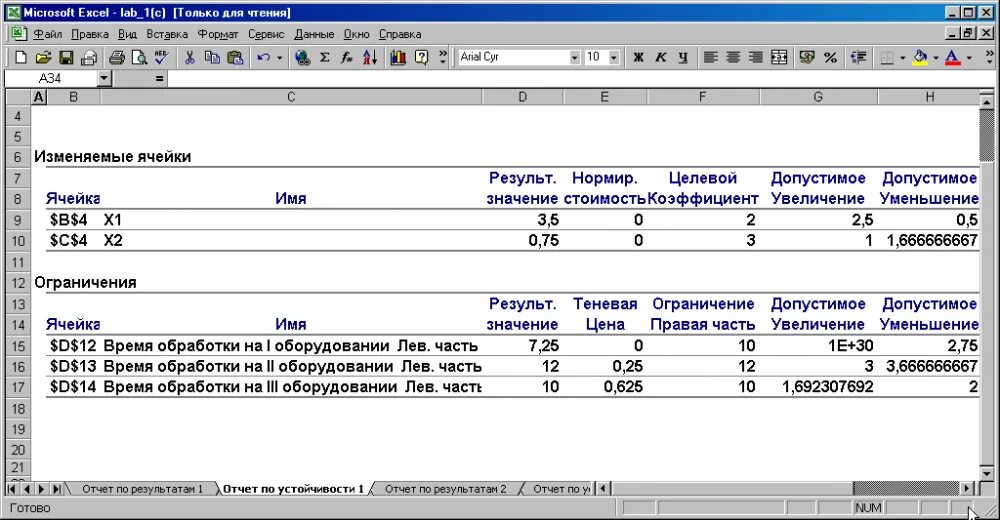1000x520 pixels.
Task: Open the Формат menu
Action: point(217,34)
